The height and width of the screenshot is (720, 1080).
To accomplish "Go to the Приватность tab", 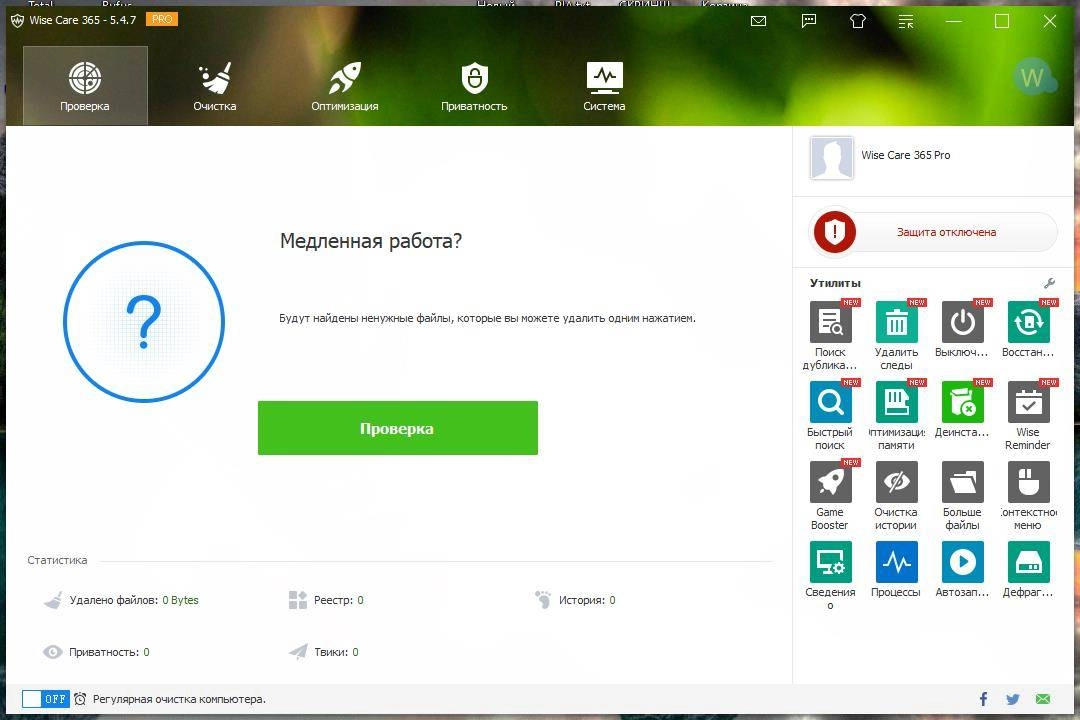I will tap(474, 85).
